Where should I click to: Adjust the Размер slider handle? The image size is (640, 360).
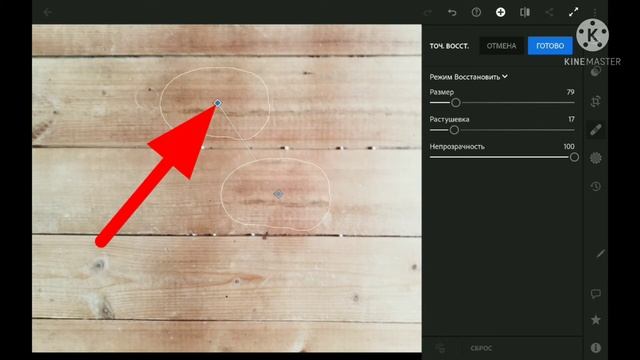456,102
